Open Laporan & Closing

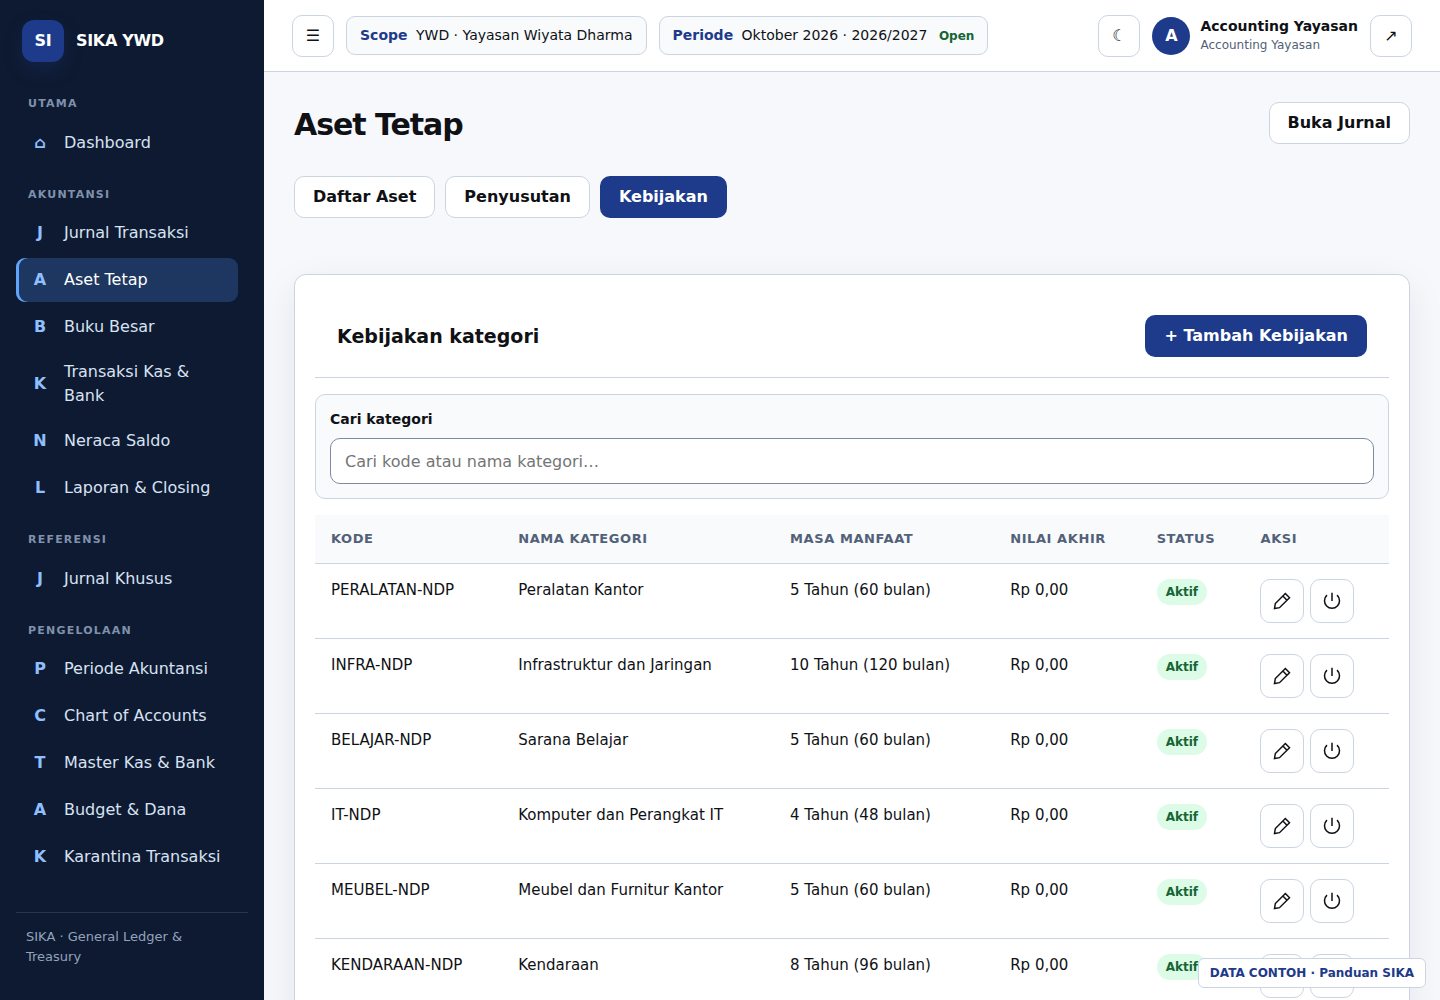coord(127,487)
